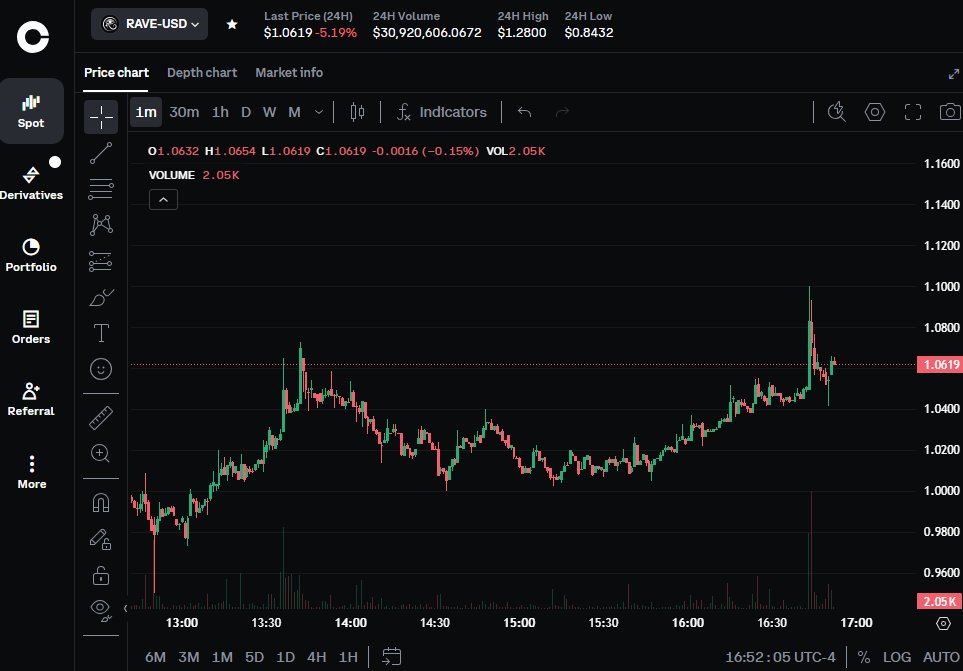
Task: Switch to the Price chart tab
Action: point(116,72)
